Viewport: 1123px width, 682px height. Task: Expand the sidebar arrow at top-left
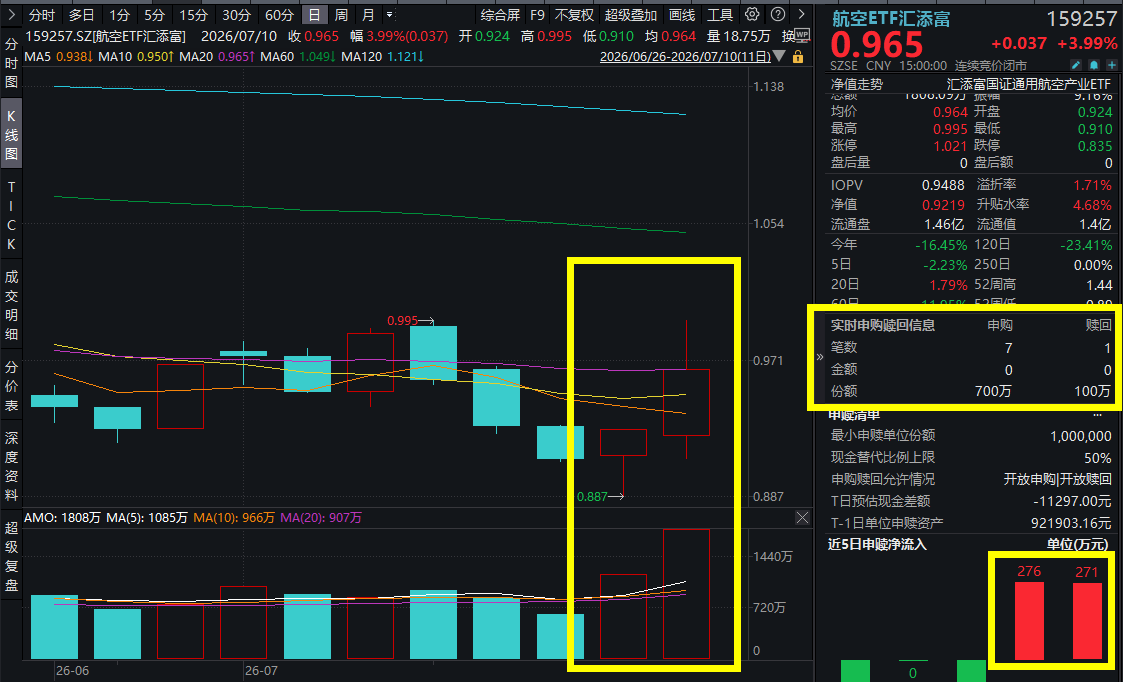(x=11, y=14)
